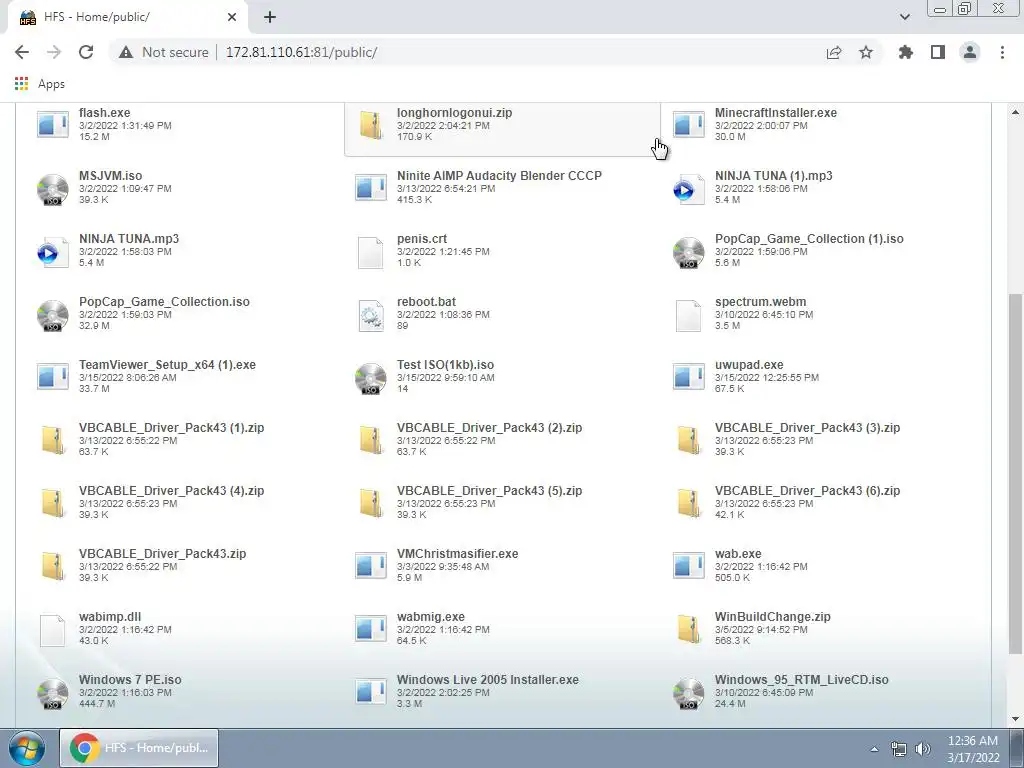Click the MinecraftInstaller.exe icon
The image size is (1024, 768).
688,124
